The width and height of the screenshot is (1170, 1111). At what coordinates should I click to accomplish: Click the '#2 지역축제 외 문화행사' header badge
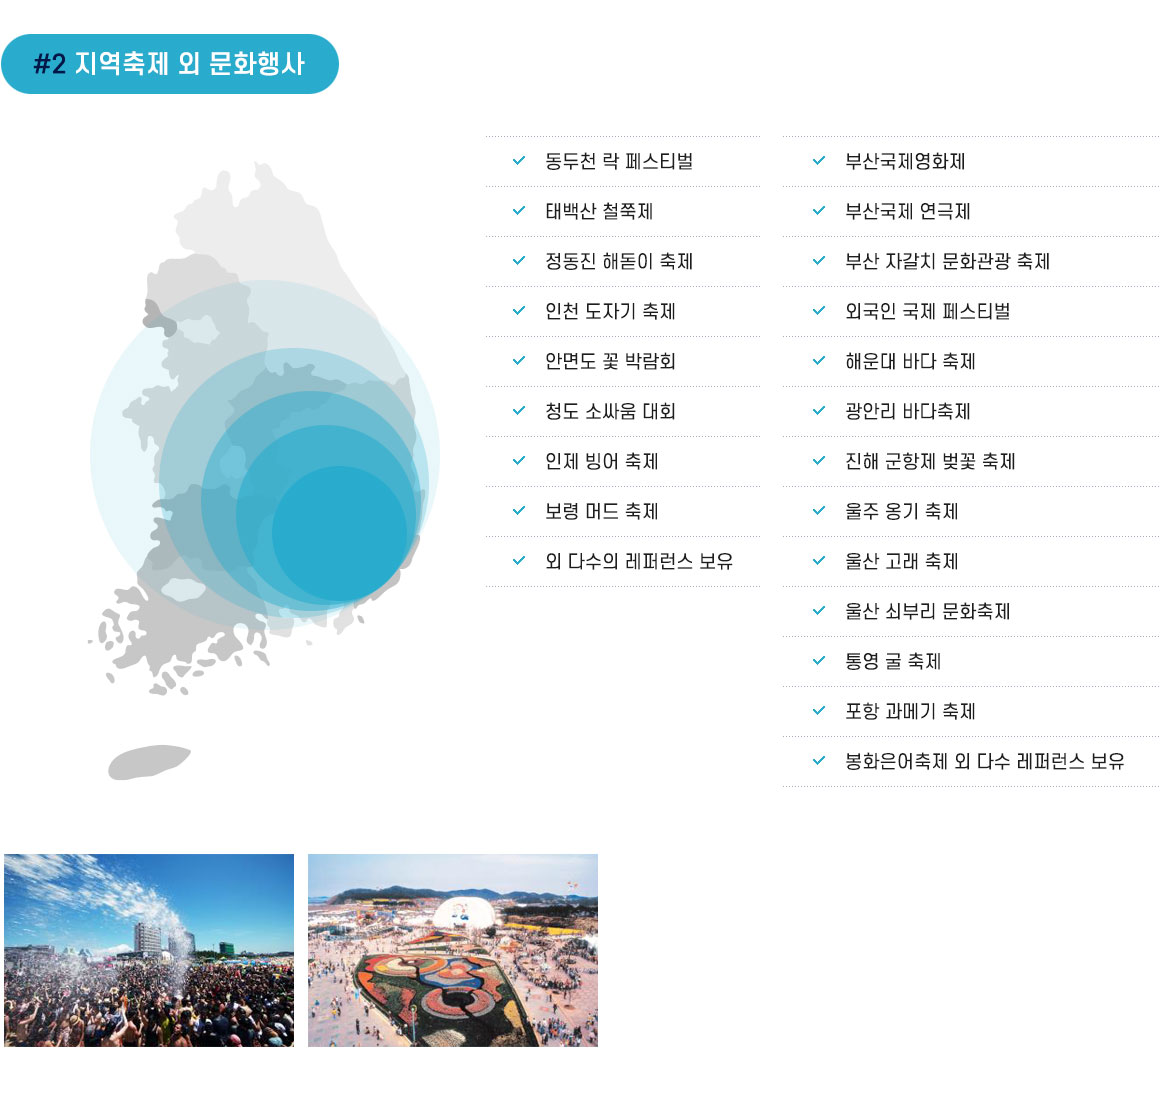coord(170,64)
